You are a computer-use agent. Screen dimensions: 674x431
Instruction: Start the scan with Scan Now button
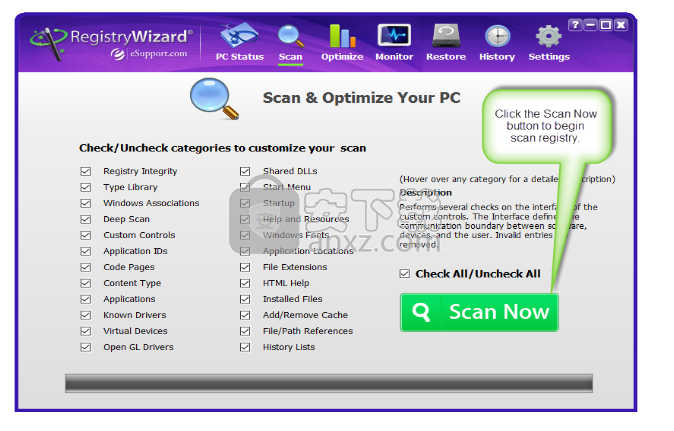(479, 312)
